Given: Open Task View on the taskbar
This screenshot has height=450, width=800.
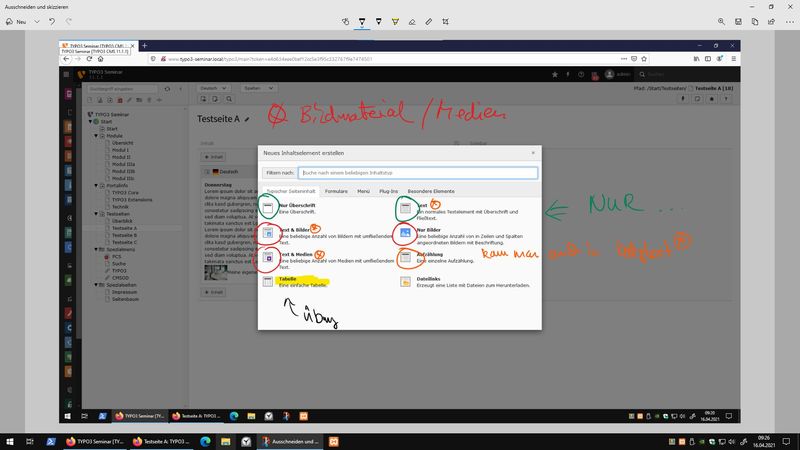Looking at the screenshot, I should [x=30, y=441].
